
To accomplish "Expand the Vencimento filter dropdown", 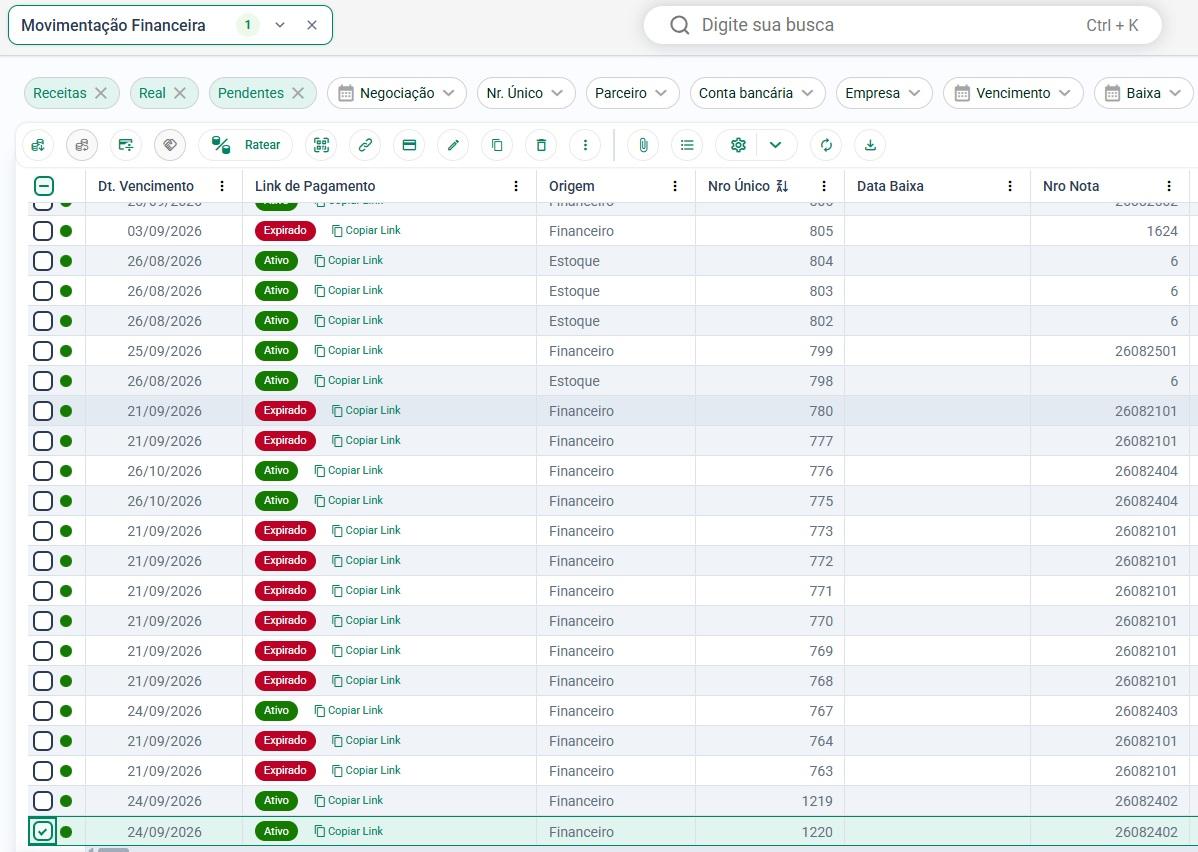I will coord(1013,93).
